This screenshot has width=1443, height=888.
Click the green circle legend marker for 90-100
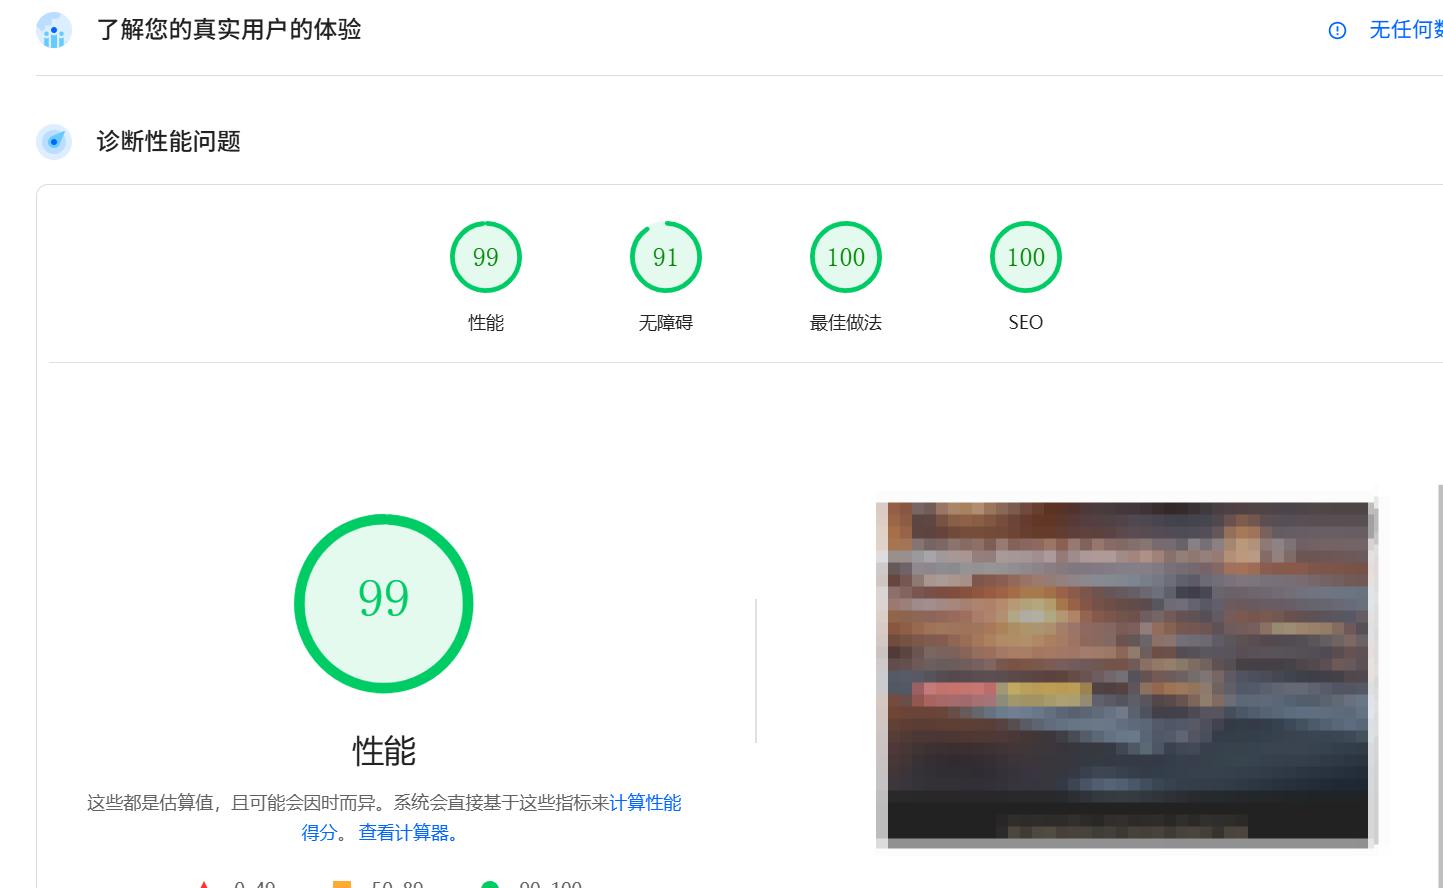tap(490, 883)
